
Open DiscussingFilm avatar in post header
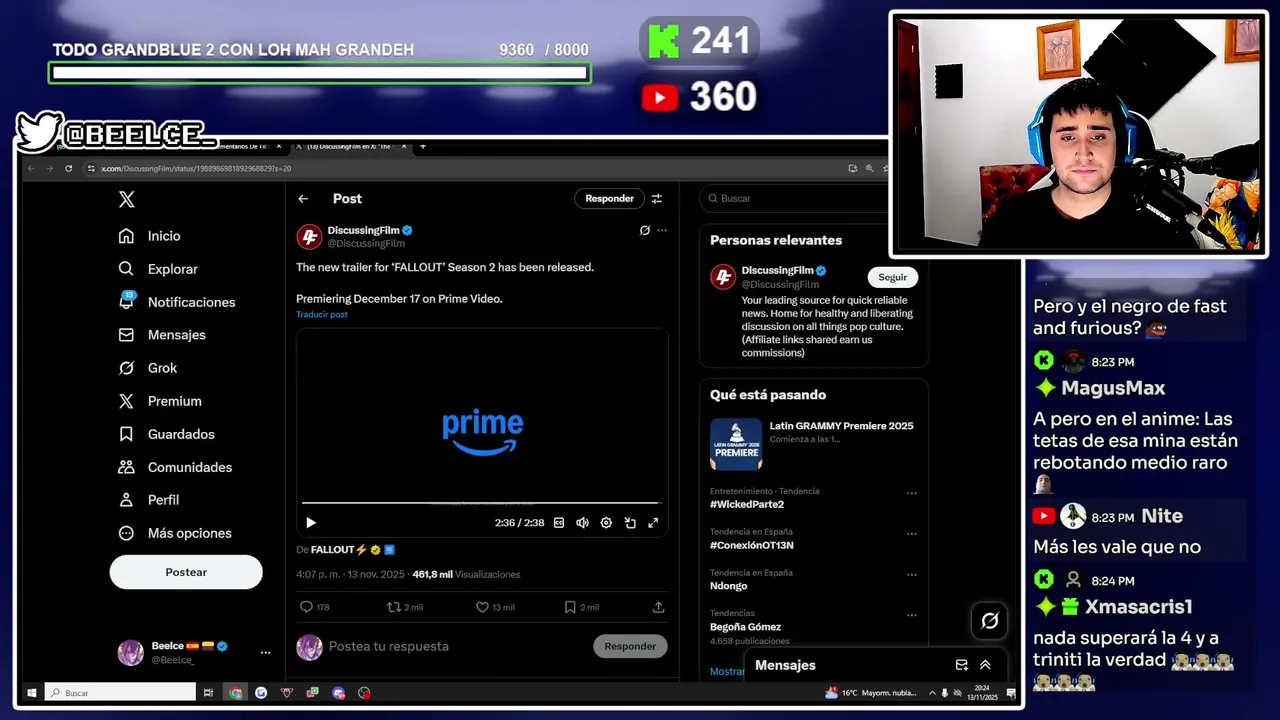click(x=309, y=237)
